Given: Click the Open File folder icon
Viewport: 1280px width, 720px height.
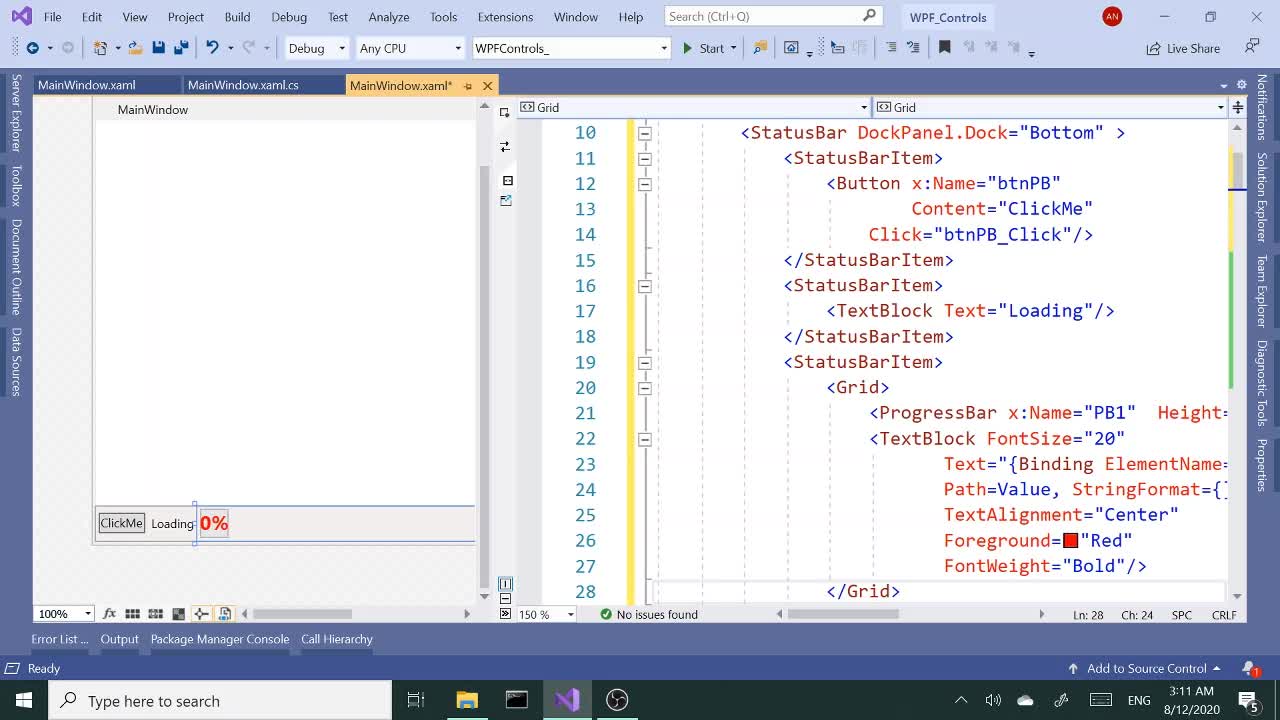Looking at the screenshot, I should pyautogui.click(x=135, y=48).
